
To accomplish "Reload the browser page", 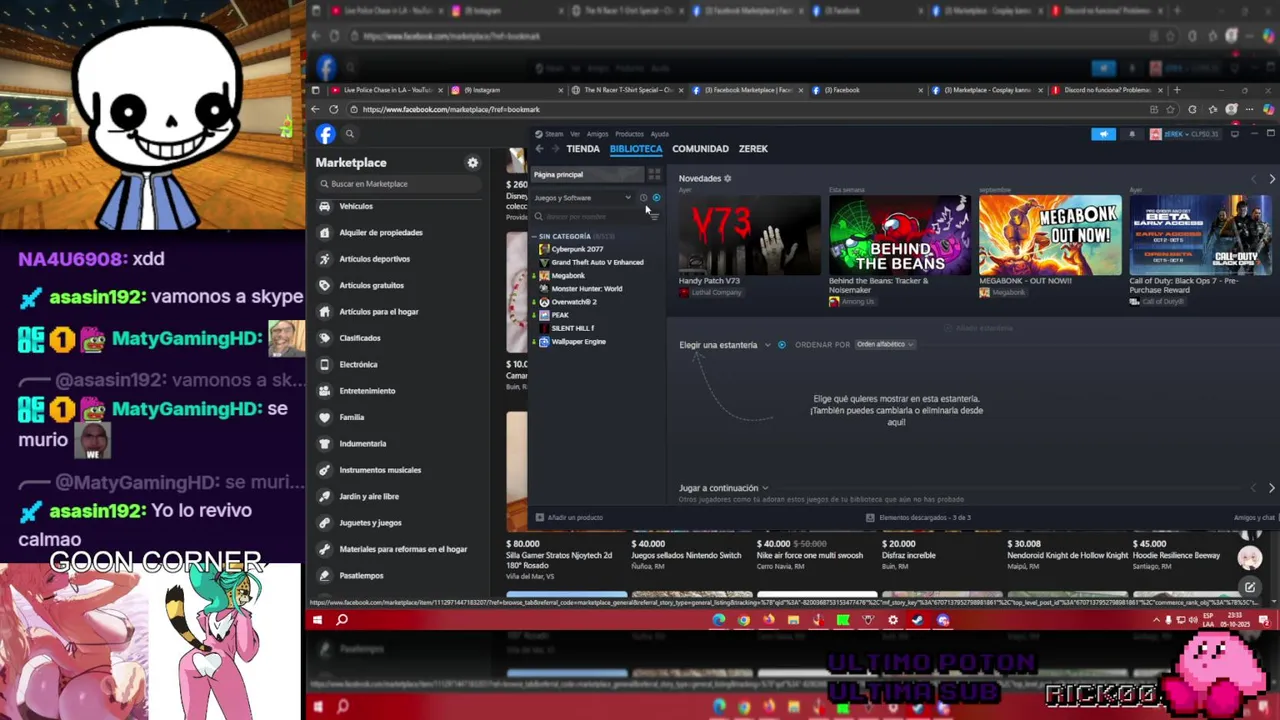I will click(x=333, y=109).
